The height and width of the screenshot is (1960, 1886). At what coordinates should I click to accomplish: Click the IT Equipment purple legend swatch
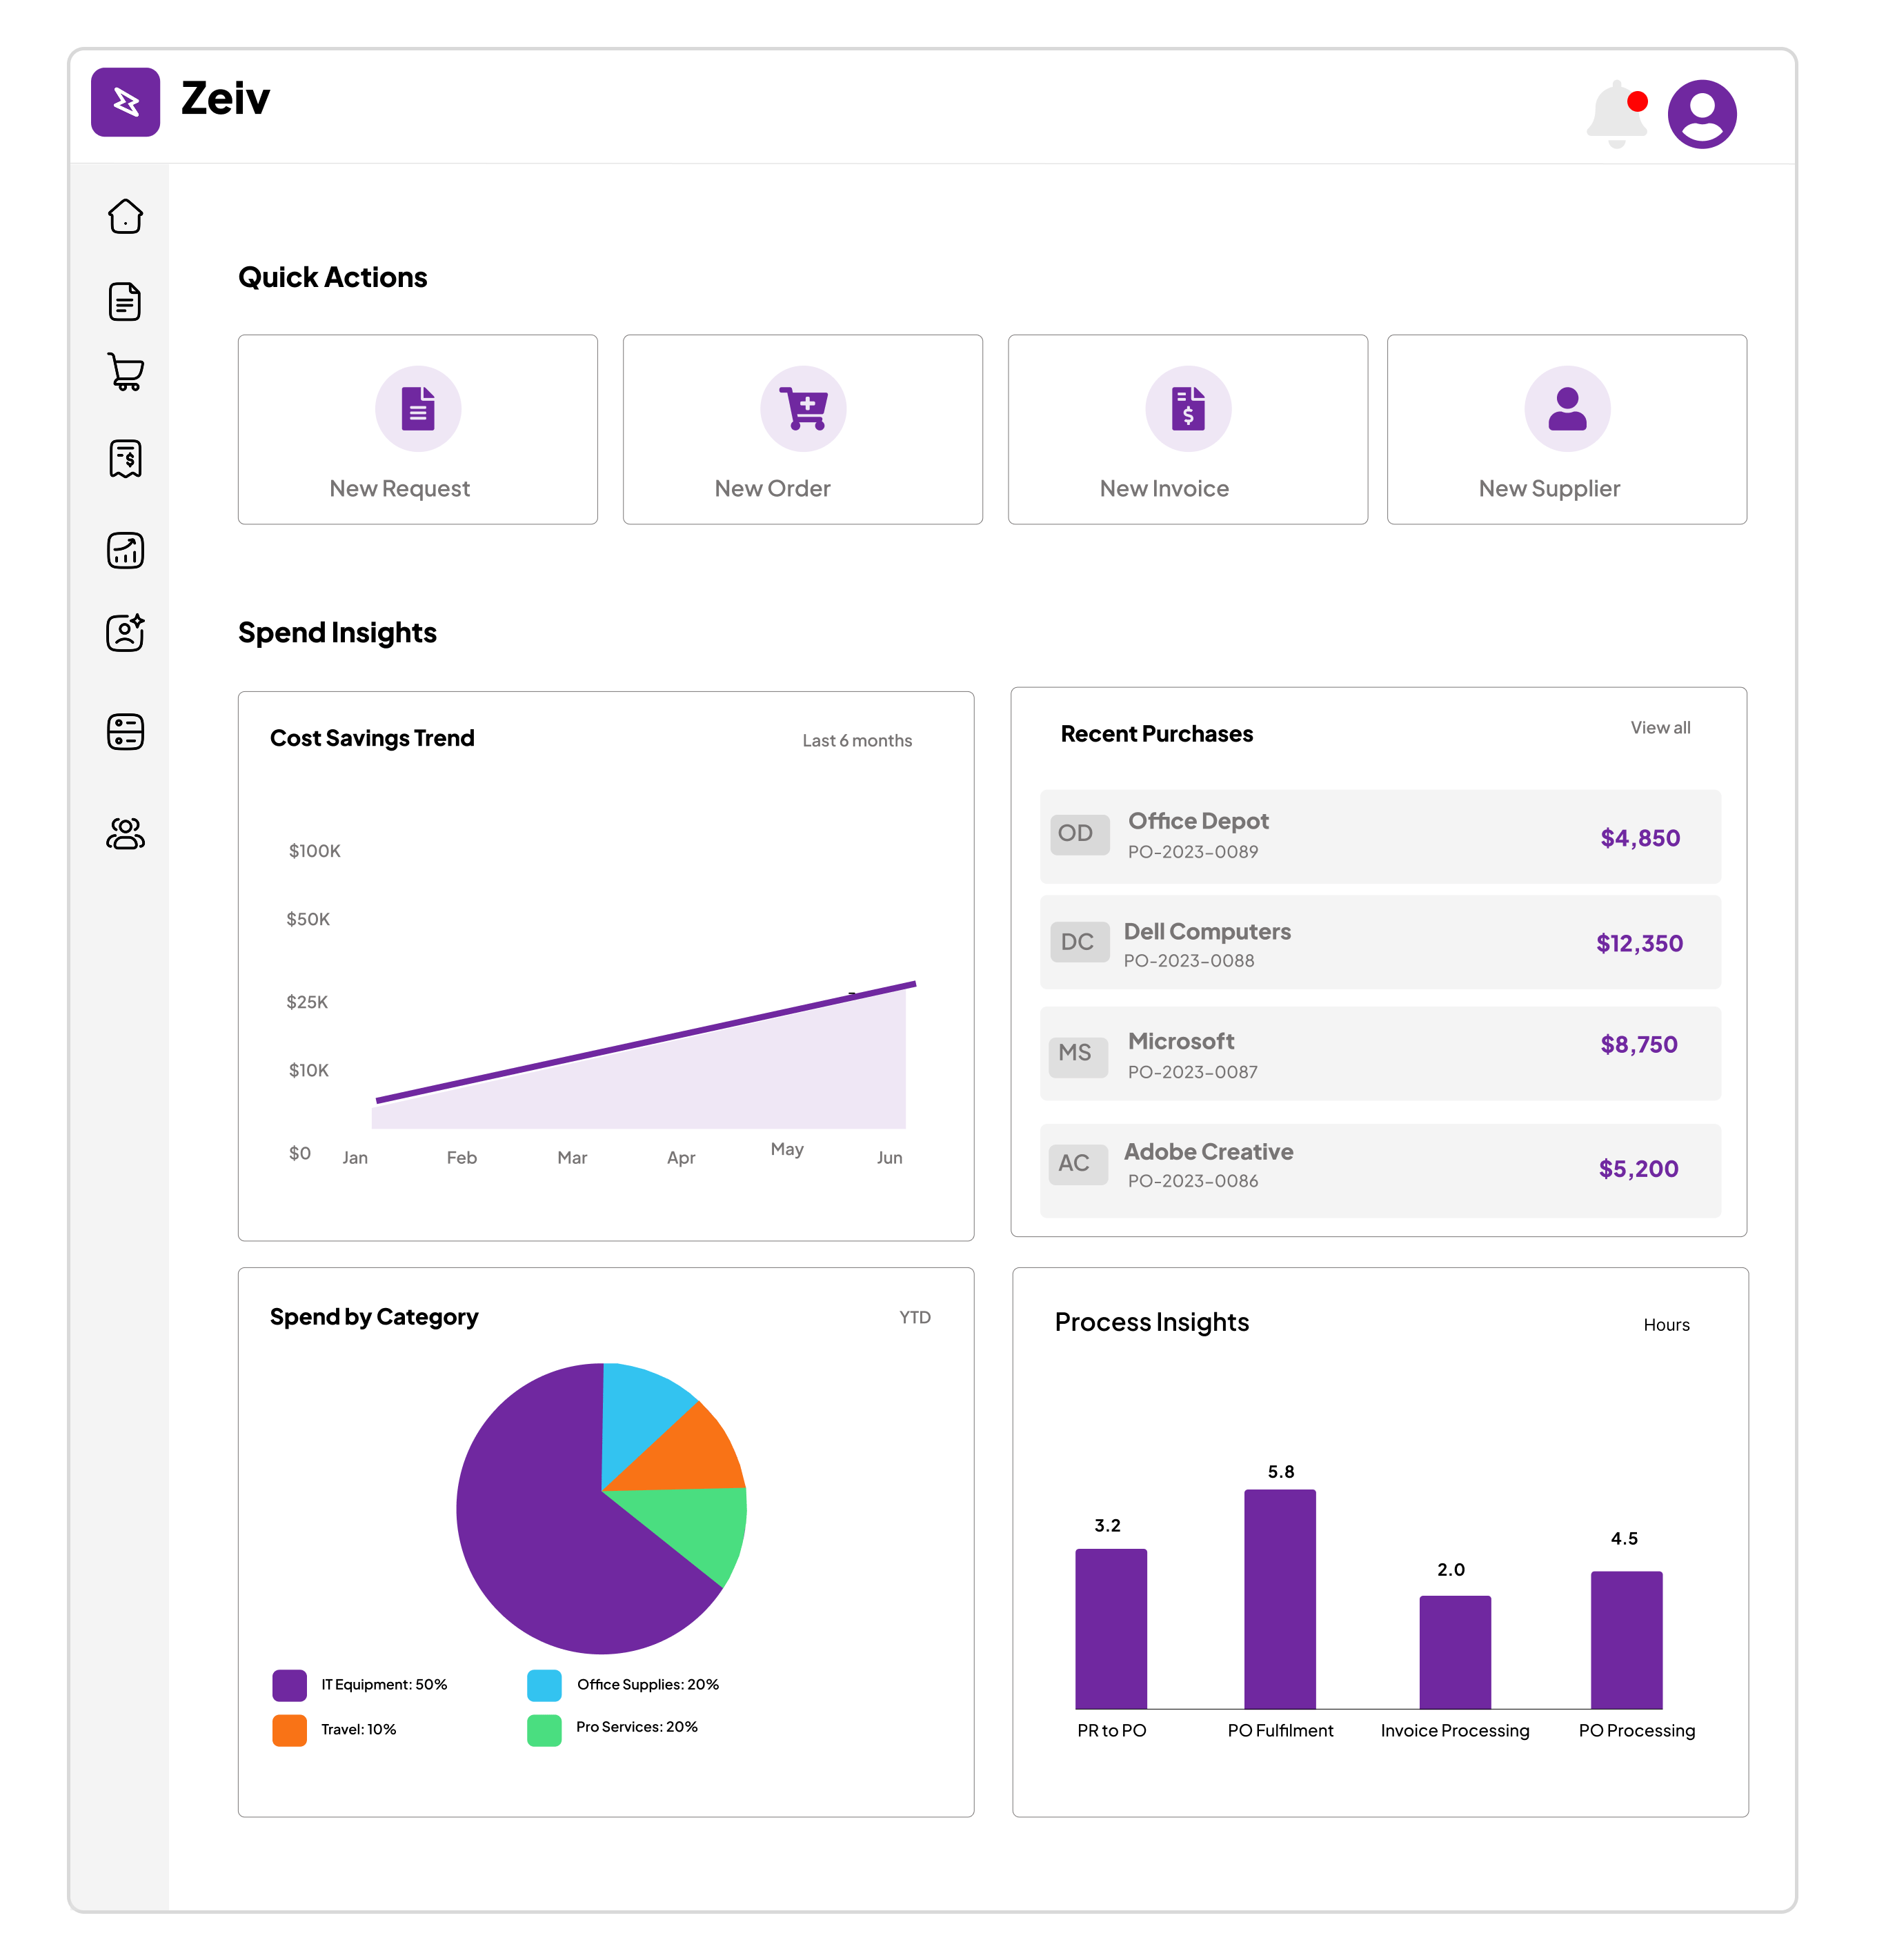tap(289, 1684)
